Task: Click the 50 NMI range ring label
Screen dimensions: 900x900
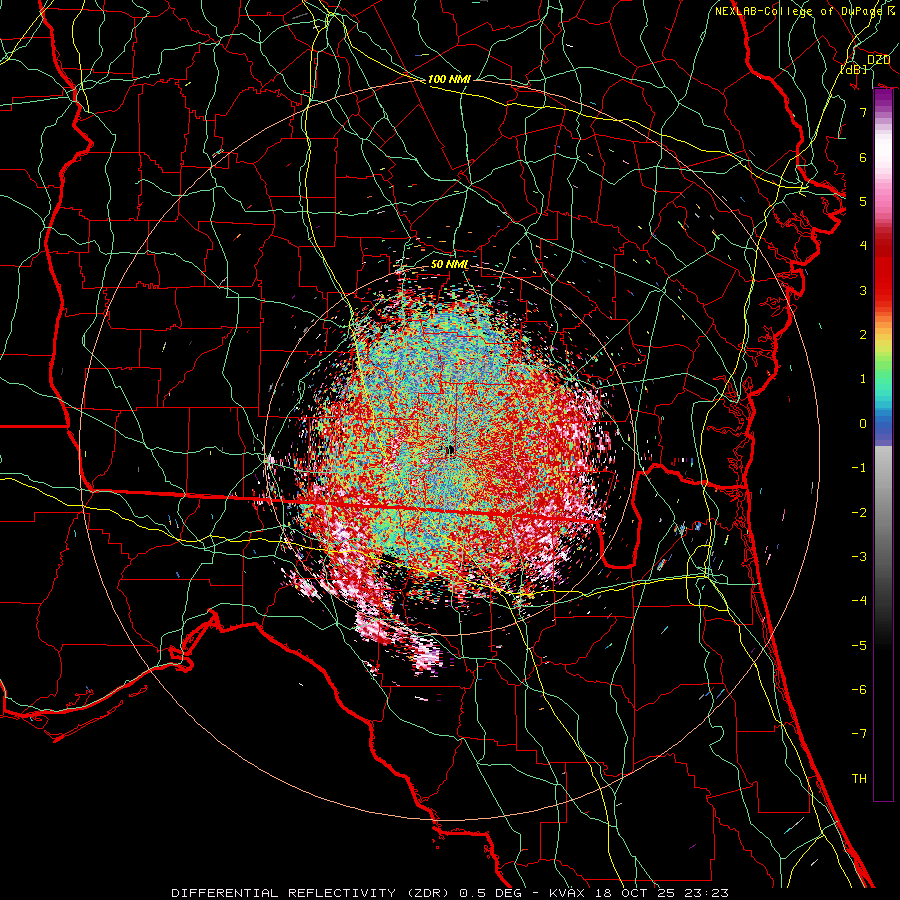Action: point(449,264)
